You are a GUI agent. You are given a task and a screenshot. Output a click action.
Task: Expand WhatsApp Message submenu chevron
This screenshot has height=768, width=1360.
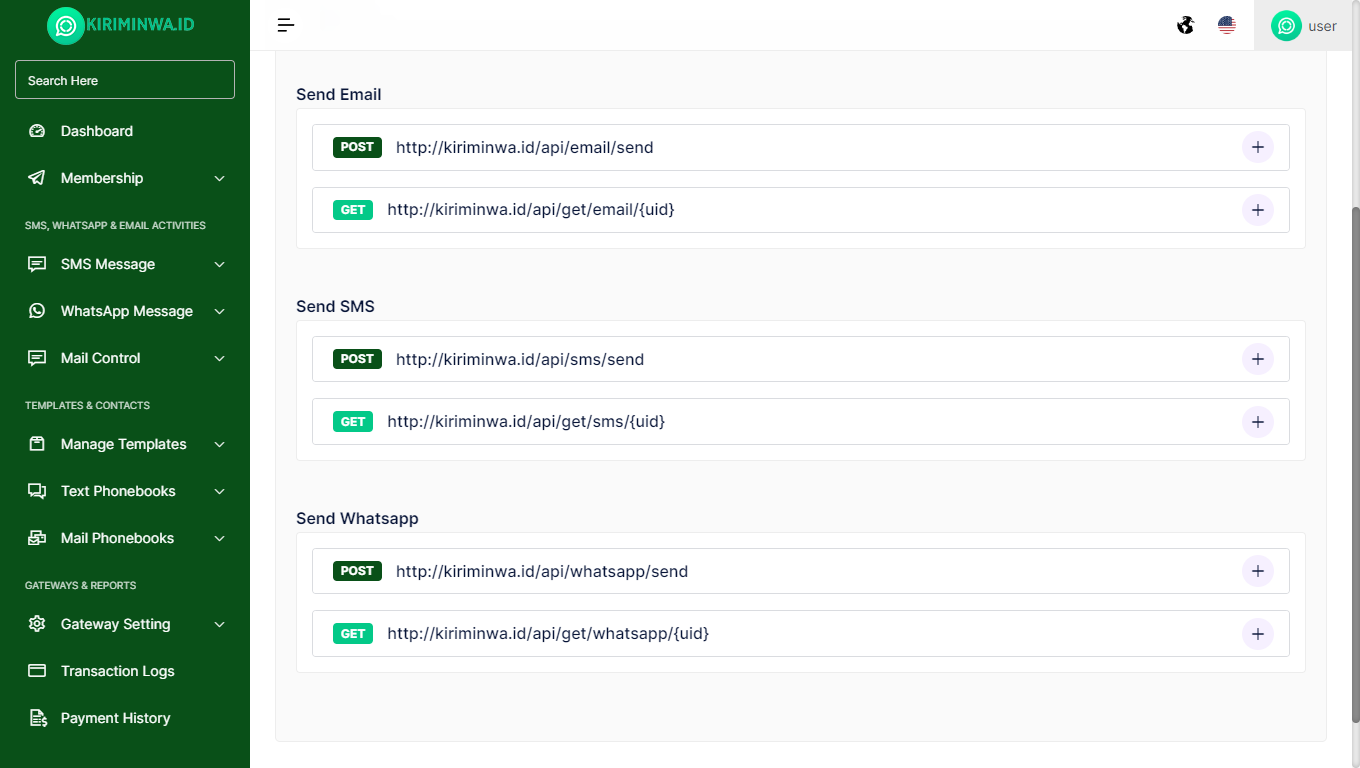pos(220,311)
